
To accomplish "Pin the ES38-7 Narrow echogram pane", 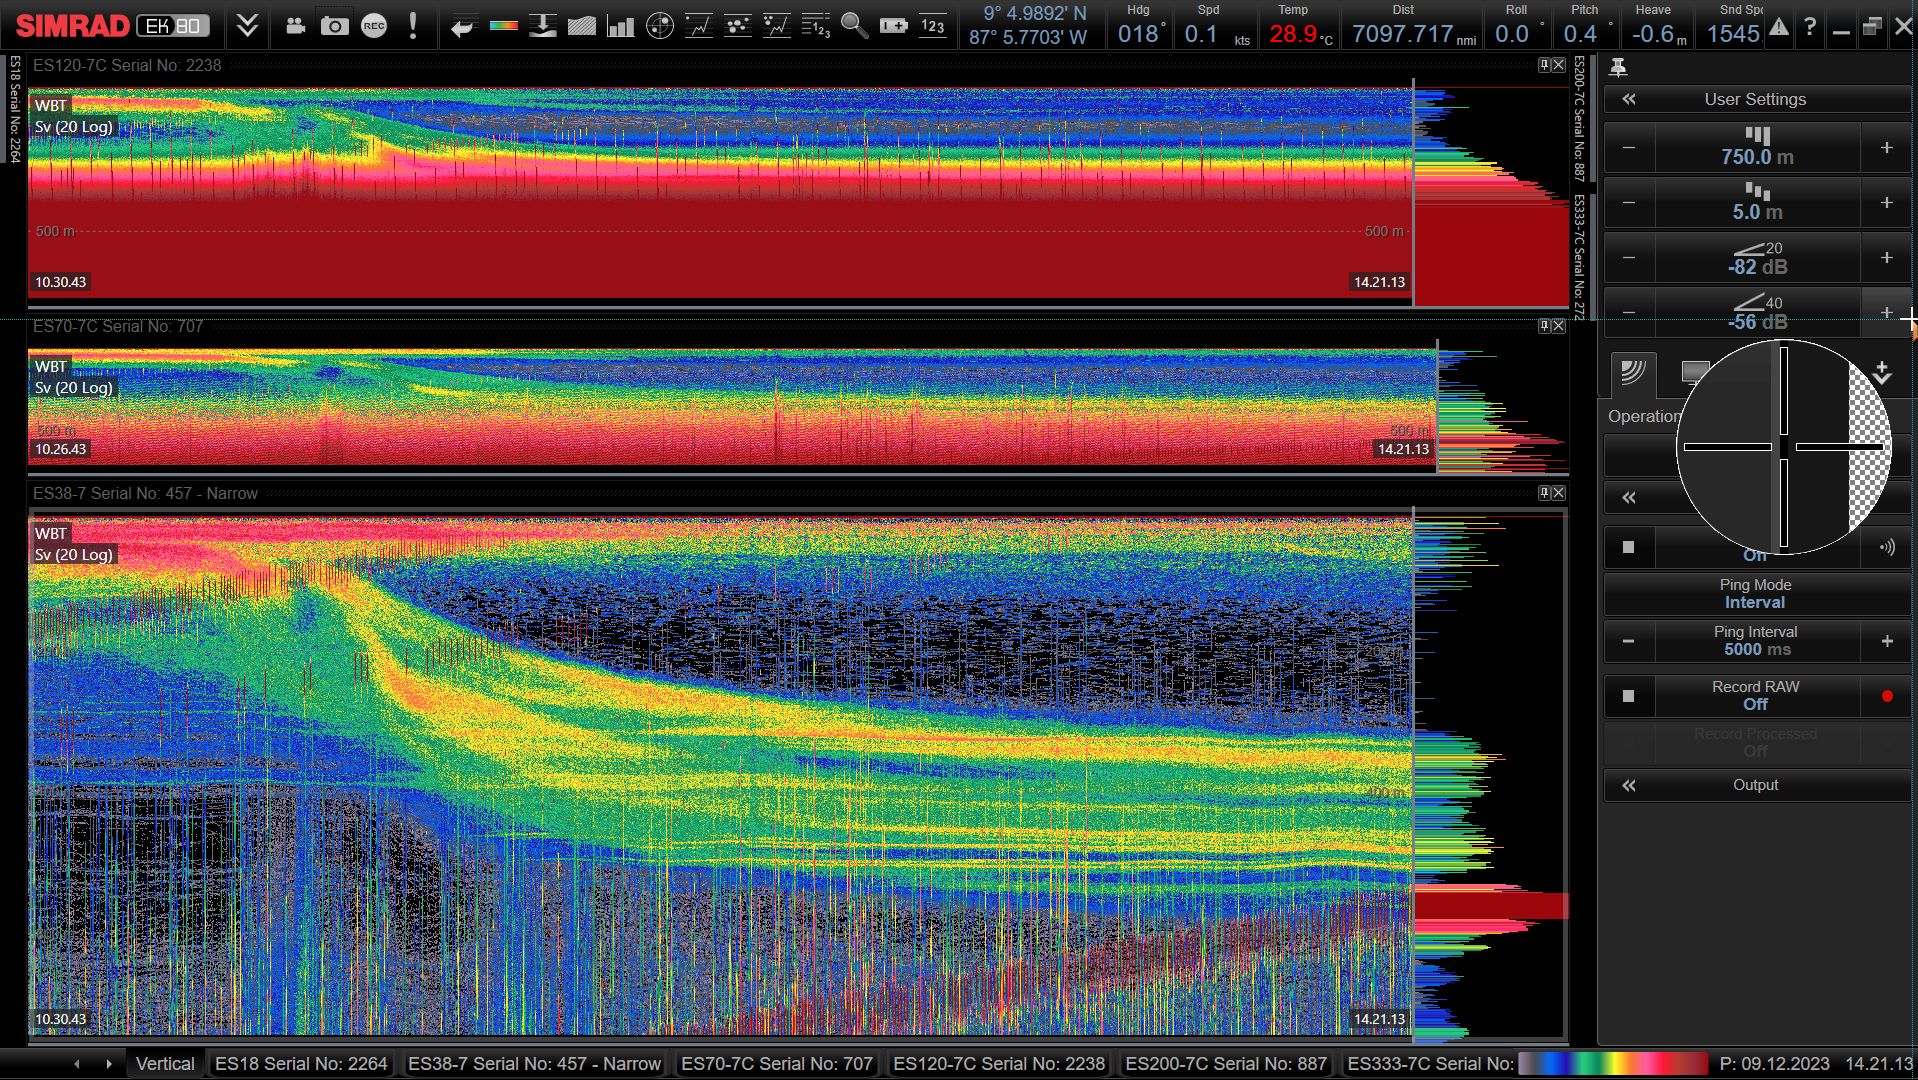I will coord(1544,493).
